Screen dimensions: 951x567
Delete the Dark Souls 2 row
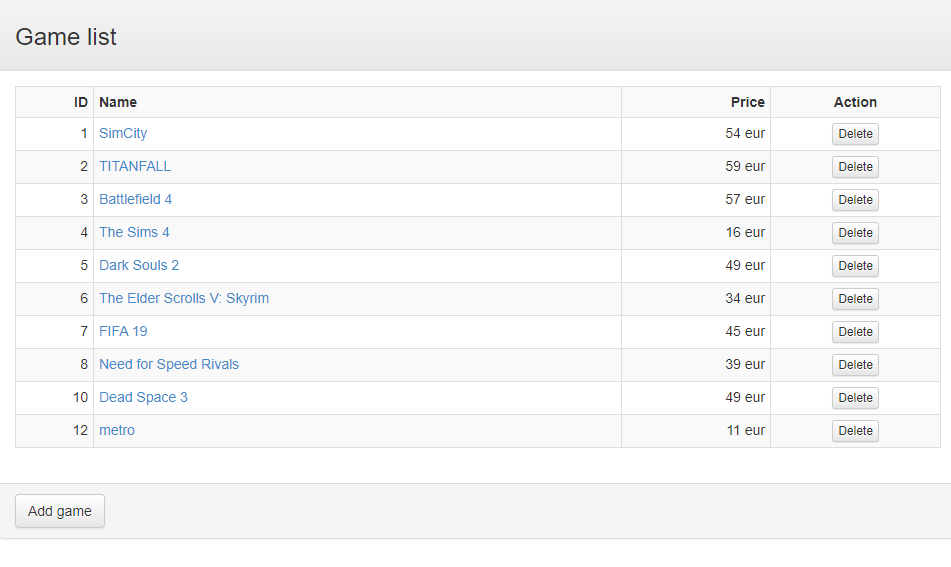(855, 266)
